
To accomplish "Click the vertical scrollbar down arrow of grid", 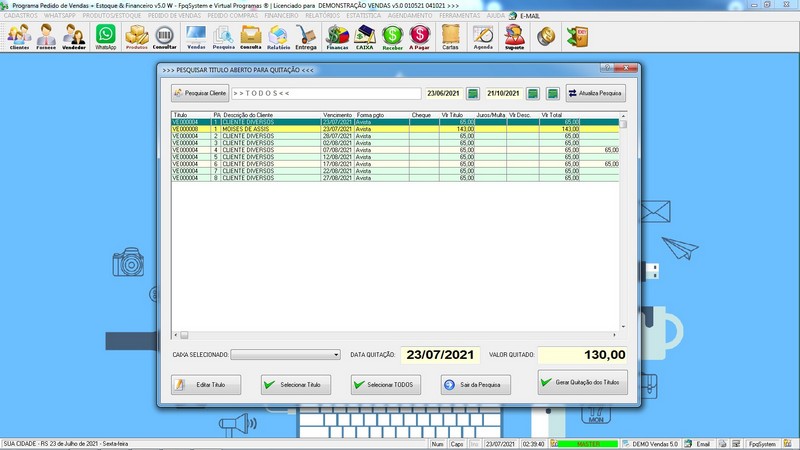I will click(623, 327).
